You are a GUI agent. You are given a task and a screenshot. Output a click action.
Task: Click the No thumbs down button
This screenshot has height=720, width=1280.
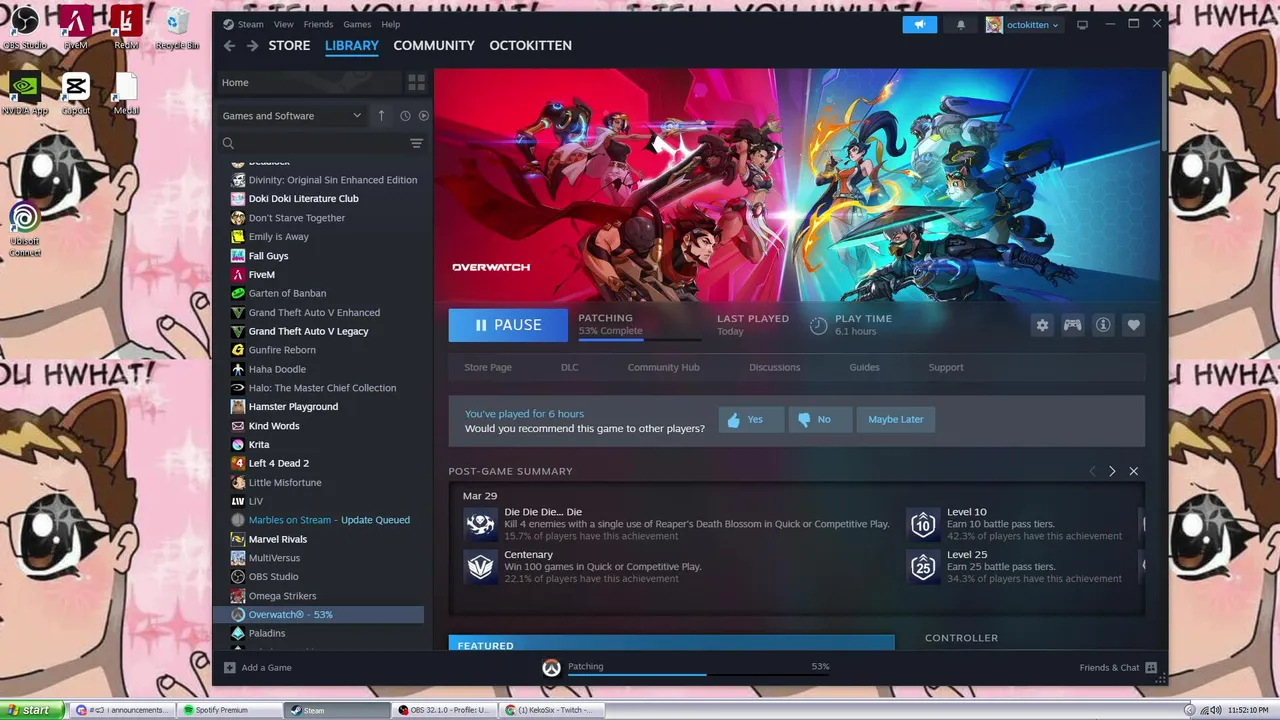click(x=820, y=420)
